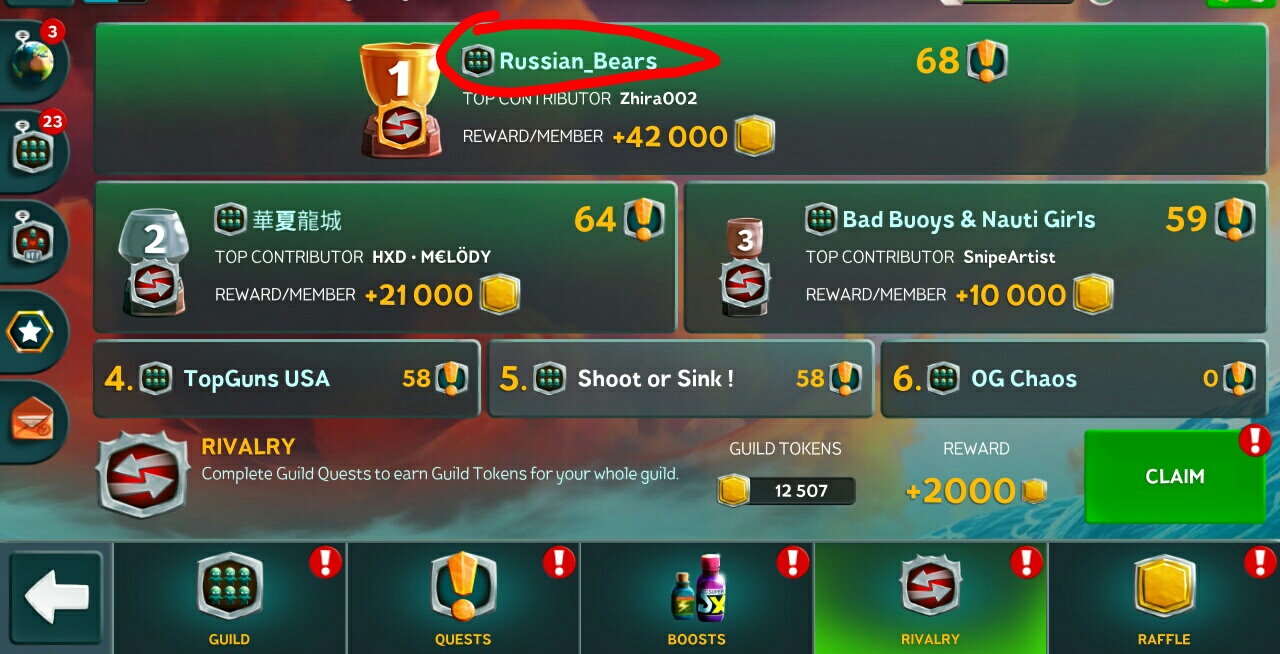Open guild chat icon with 23 notifications

click(x=33, y=152)
